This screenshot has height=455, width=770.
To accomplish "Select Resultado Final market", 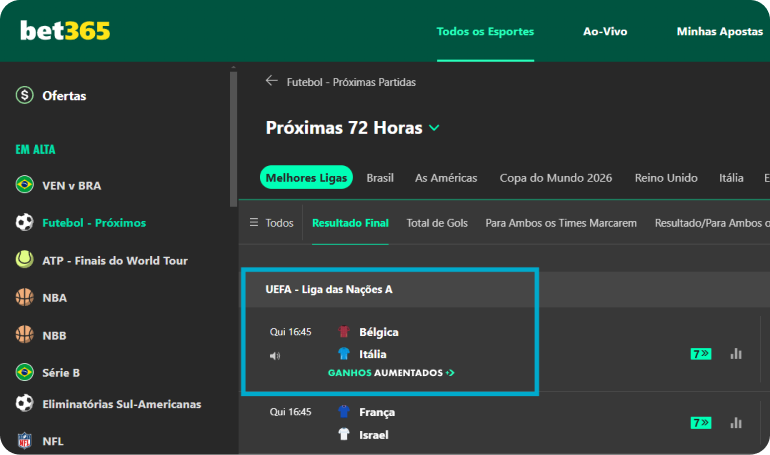I will pos(351,223).
